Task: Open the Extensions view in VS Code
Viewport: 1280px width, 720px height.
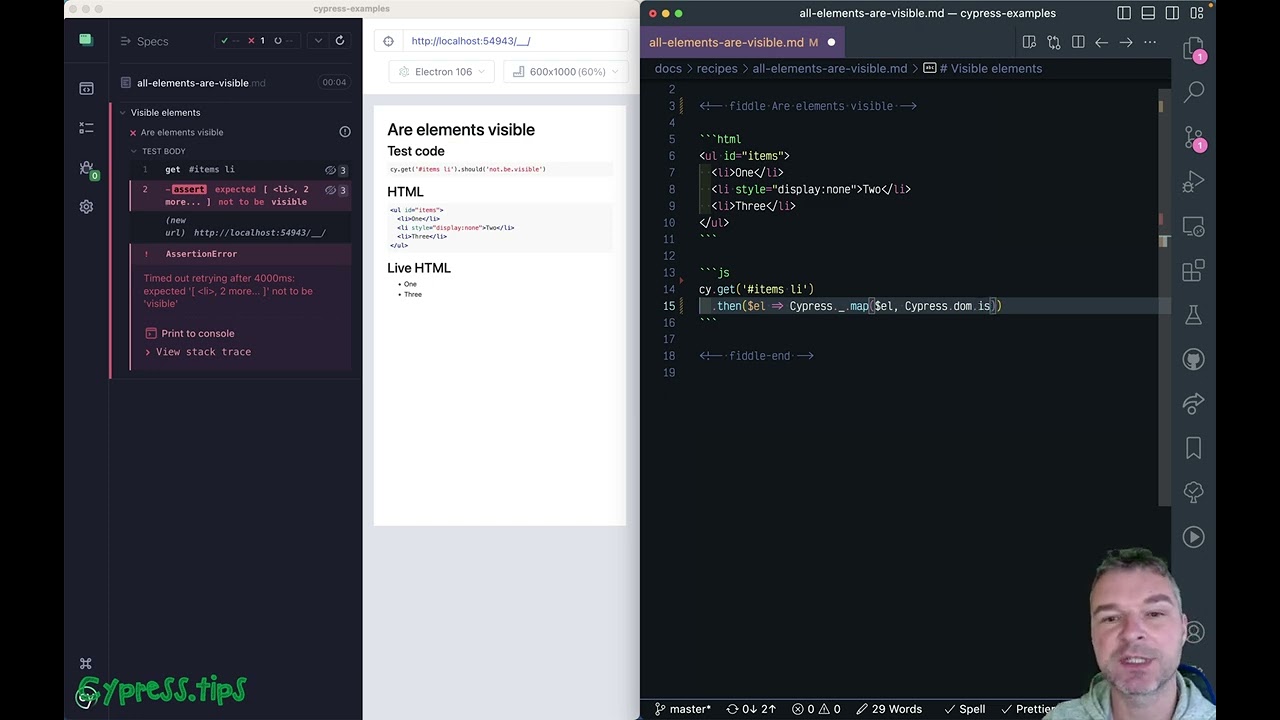Action: tap(1193, 271)
